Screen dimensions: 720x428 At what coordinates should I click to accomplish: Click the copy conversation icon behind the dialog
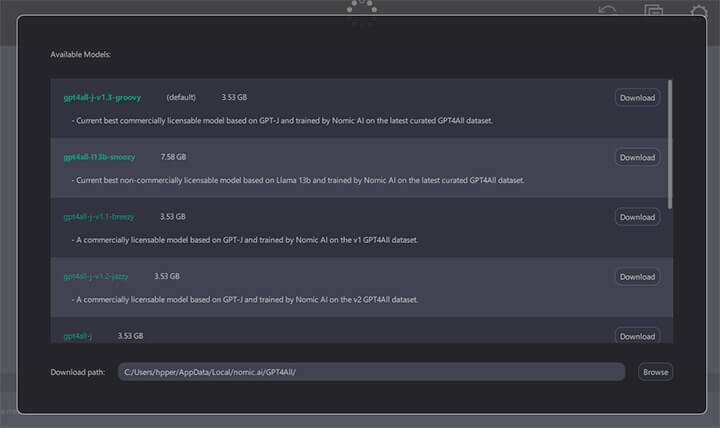(x=653, y=9)
